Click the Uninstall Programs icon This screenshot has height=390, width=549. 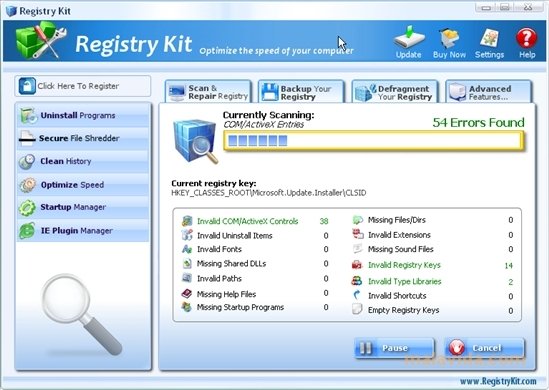[x=28, y=116]
